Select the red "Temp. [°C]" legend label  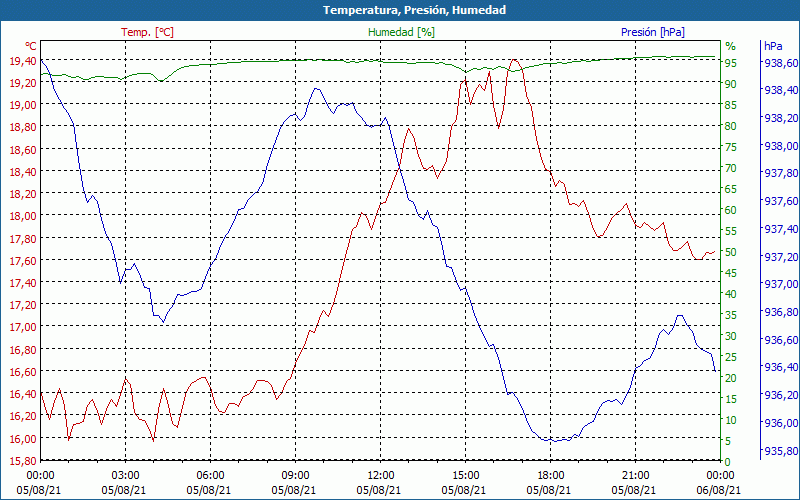(147, 32)
